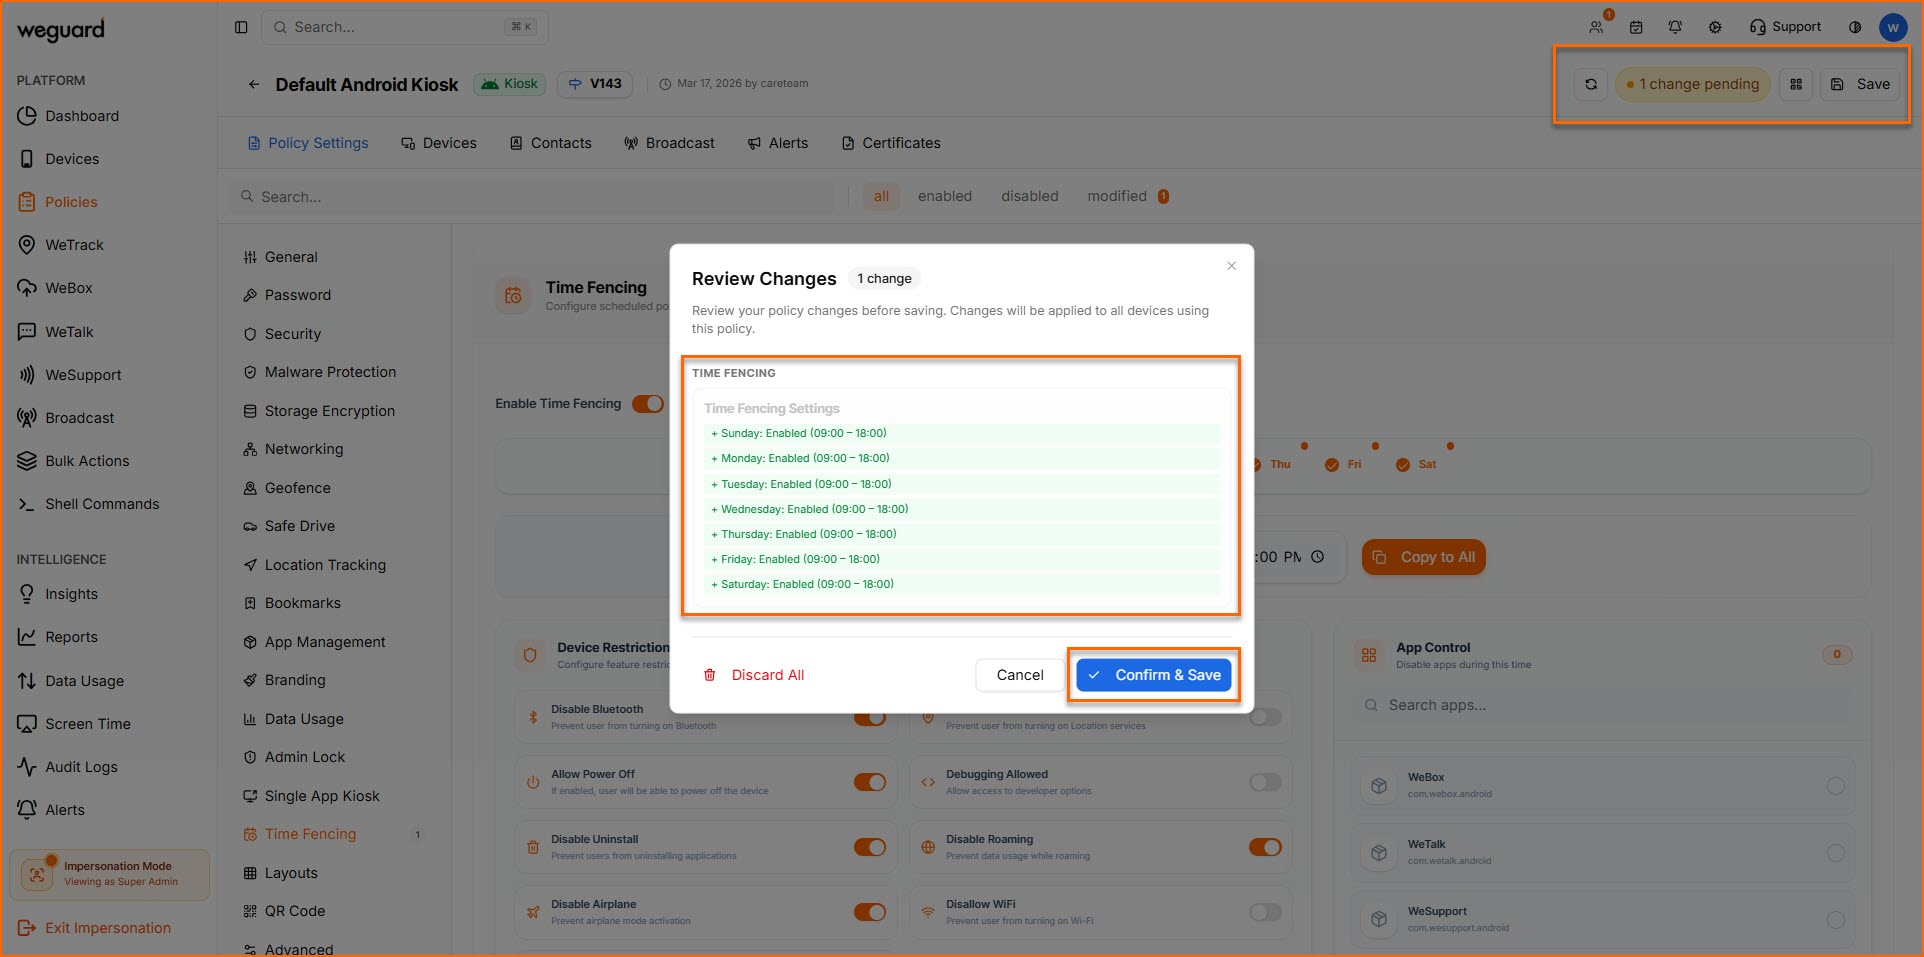The image size is (1924, 957).
Task: Open the settings gear icon in header
Action: 1715,27
